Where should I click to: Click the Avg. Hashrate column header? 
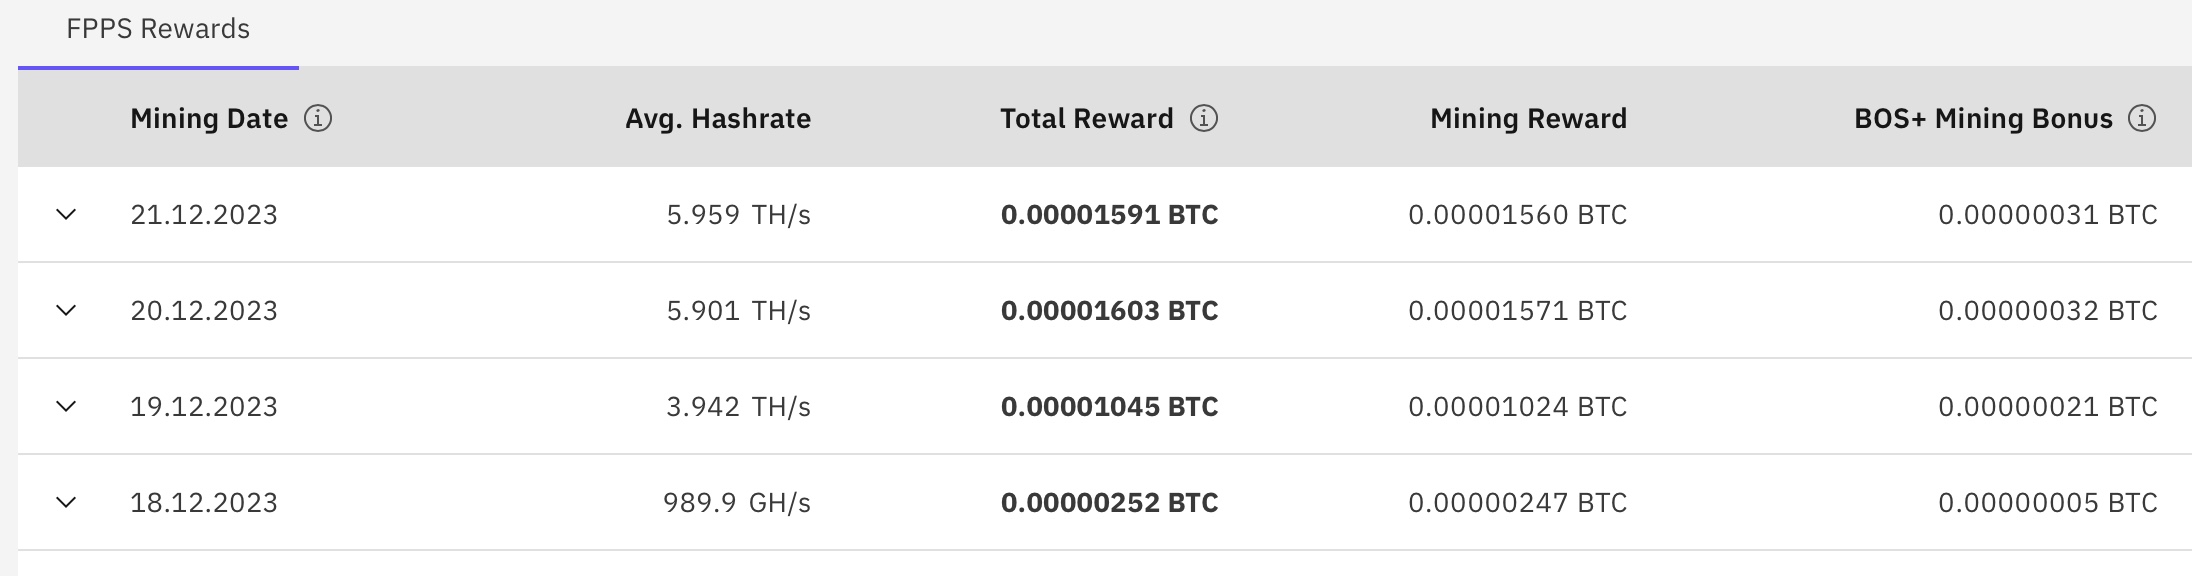pyautogui.click(x=717, y=119)
